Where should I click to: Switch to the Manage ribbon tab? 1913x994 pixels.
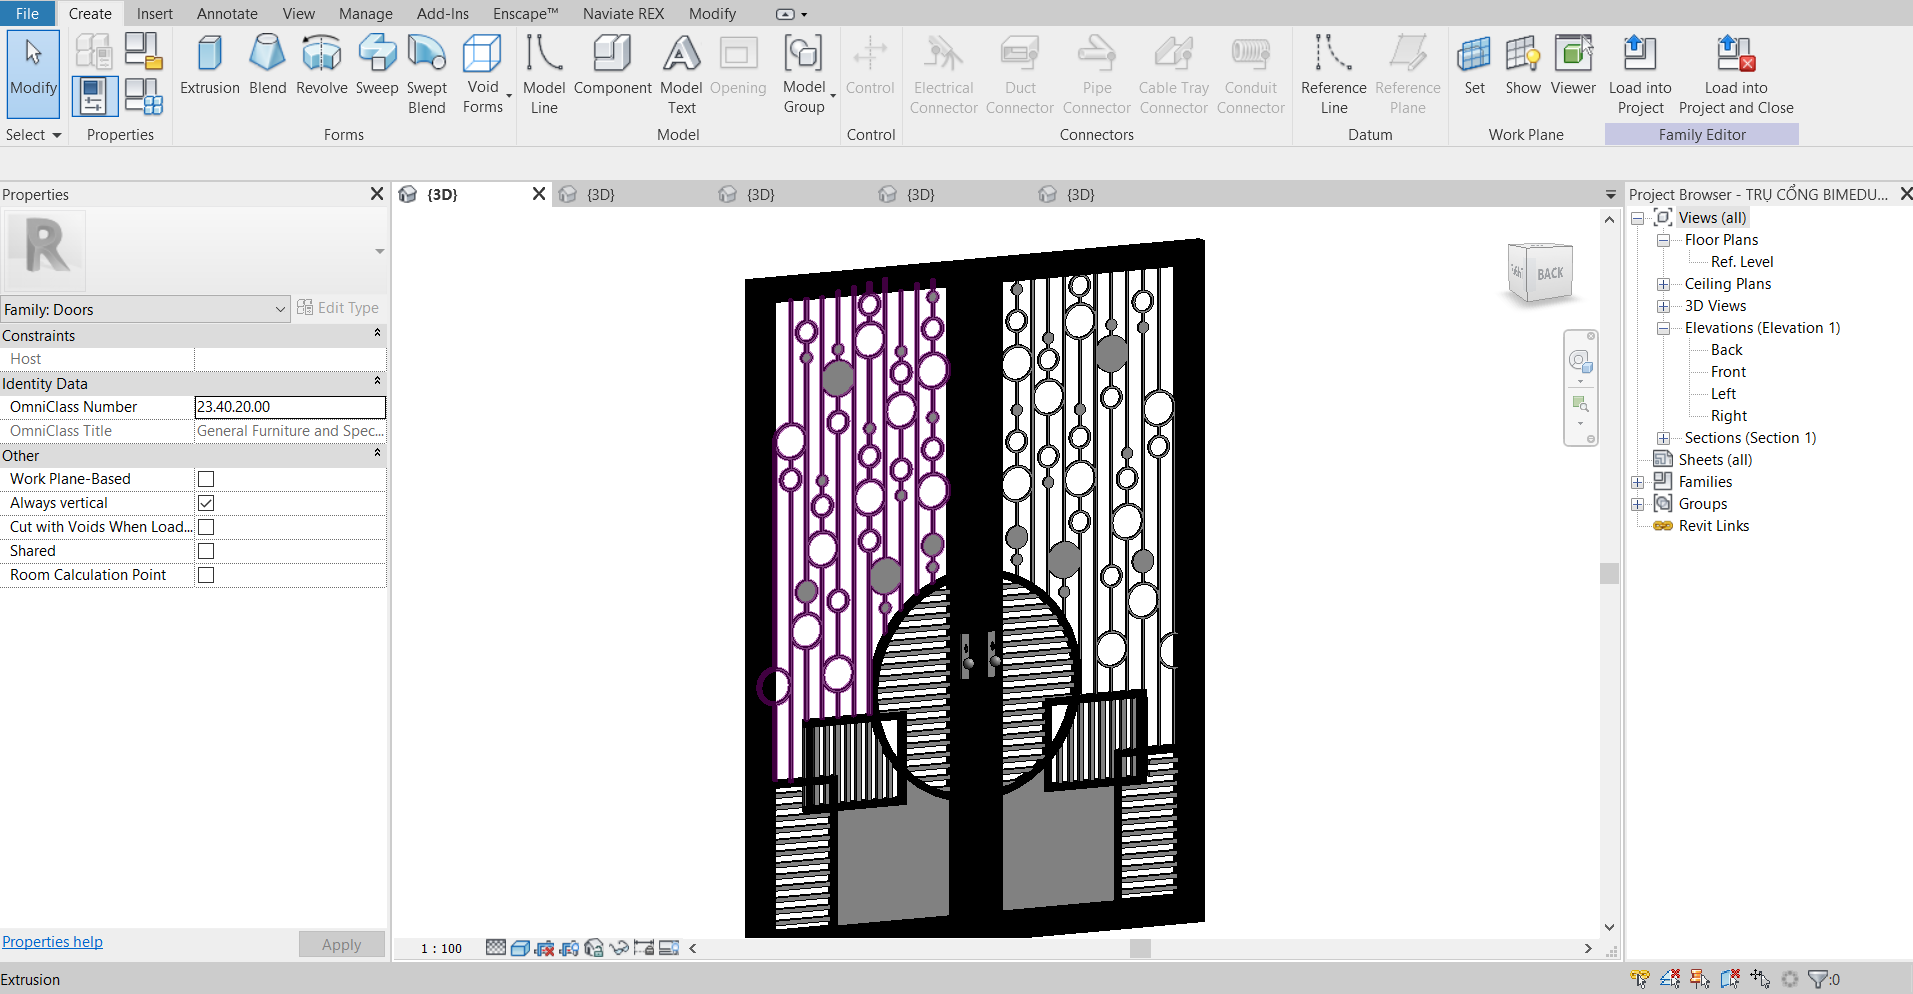[x=365, y=14]
